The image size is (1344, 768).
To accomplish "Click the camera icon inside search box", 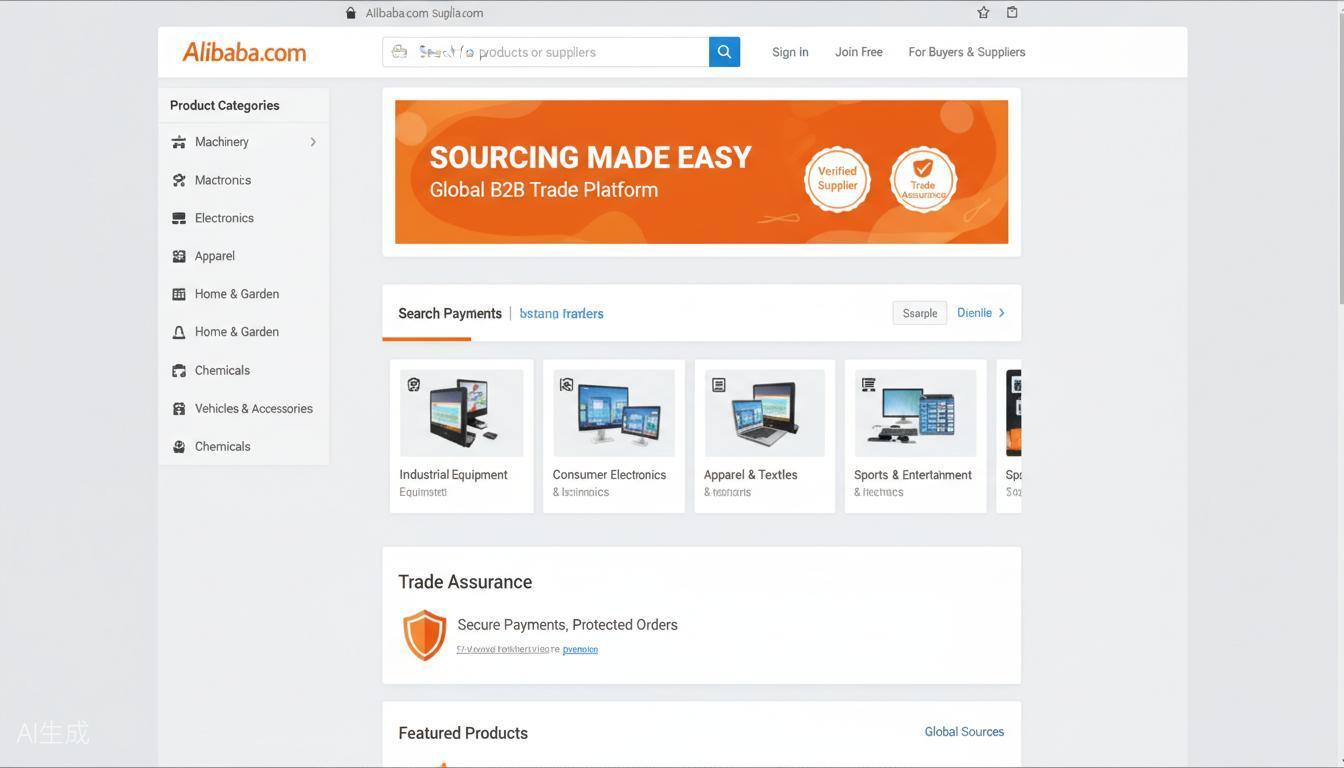I will coord(399,52).
